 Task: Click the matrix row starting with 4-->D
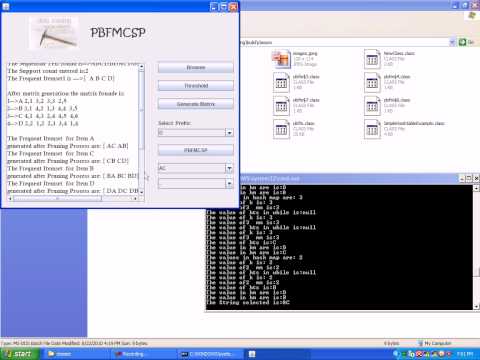[x=43, y=124]
